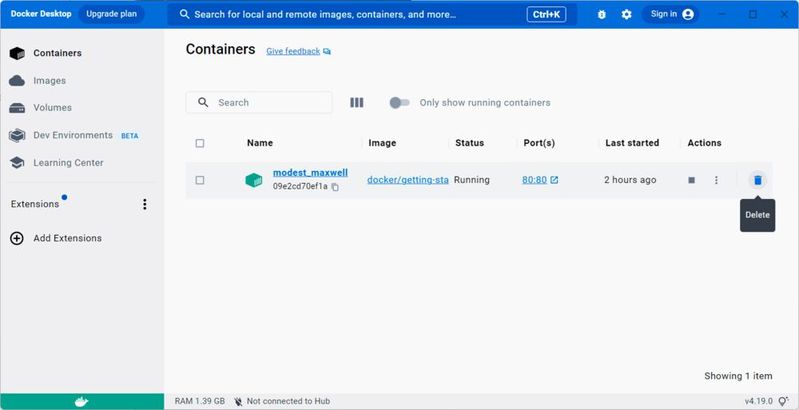Click the Add Extensions plus icon
Viewport: 799px width, 410px height.
pyautogui.click(x=17, y=238)
